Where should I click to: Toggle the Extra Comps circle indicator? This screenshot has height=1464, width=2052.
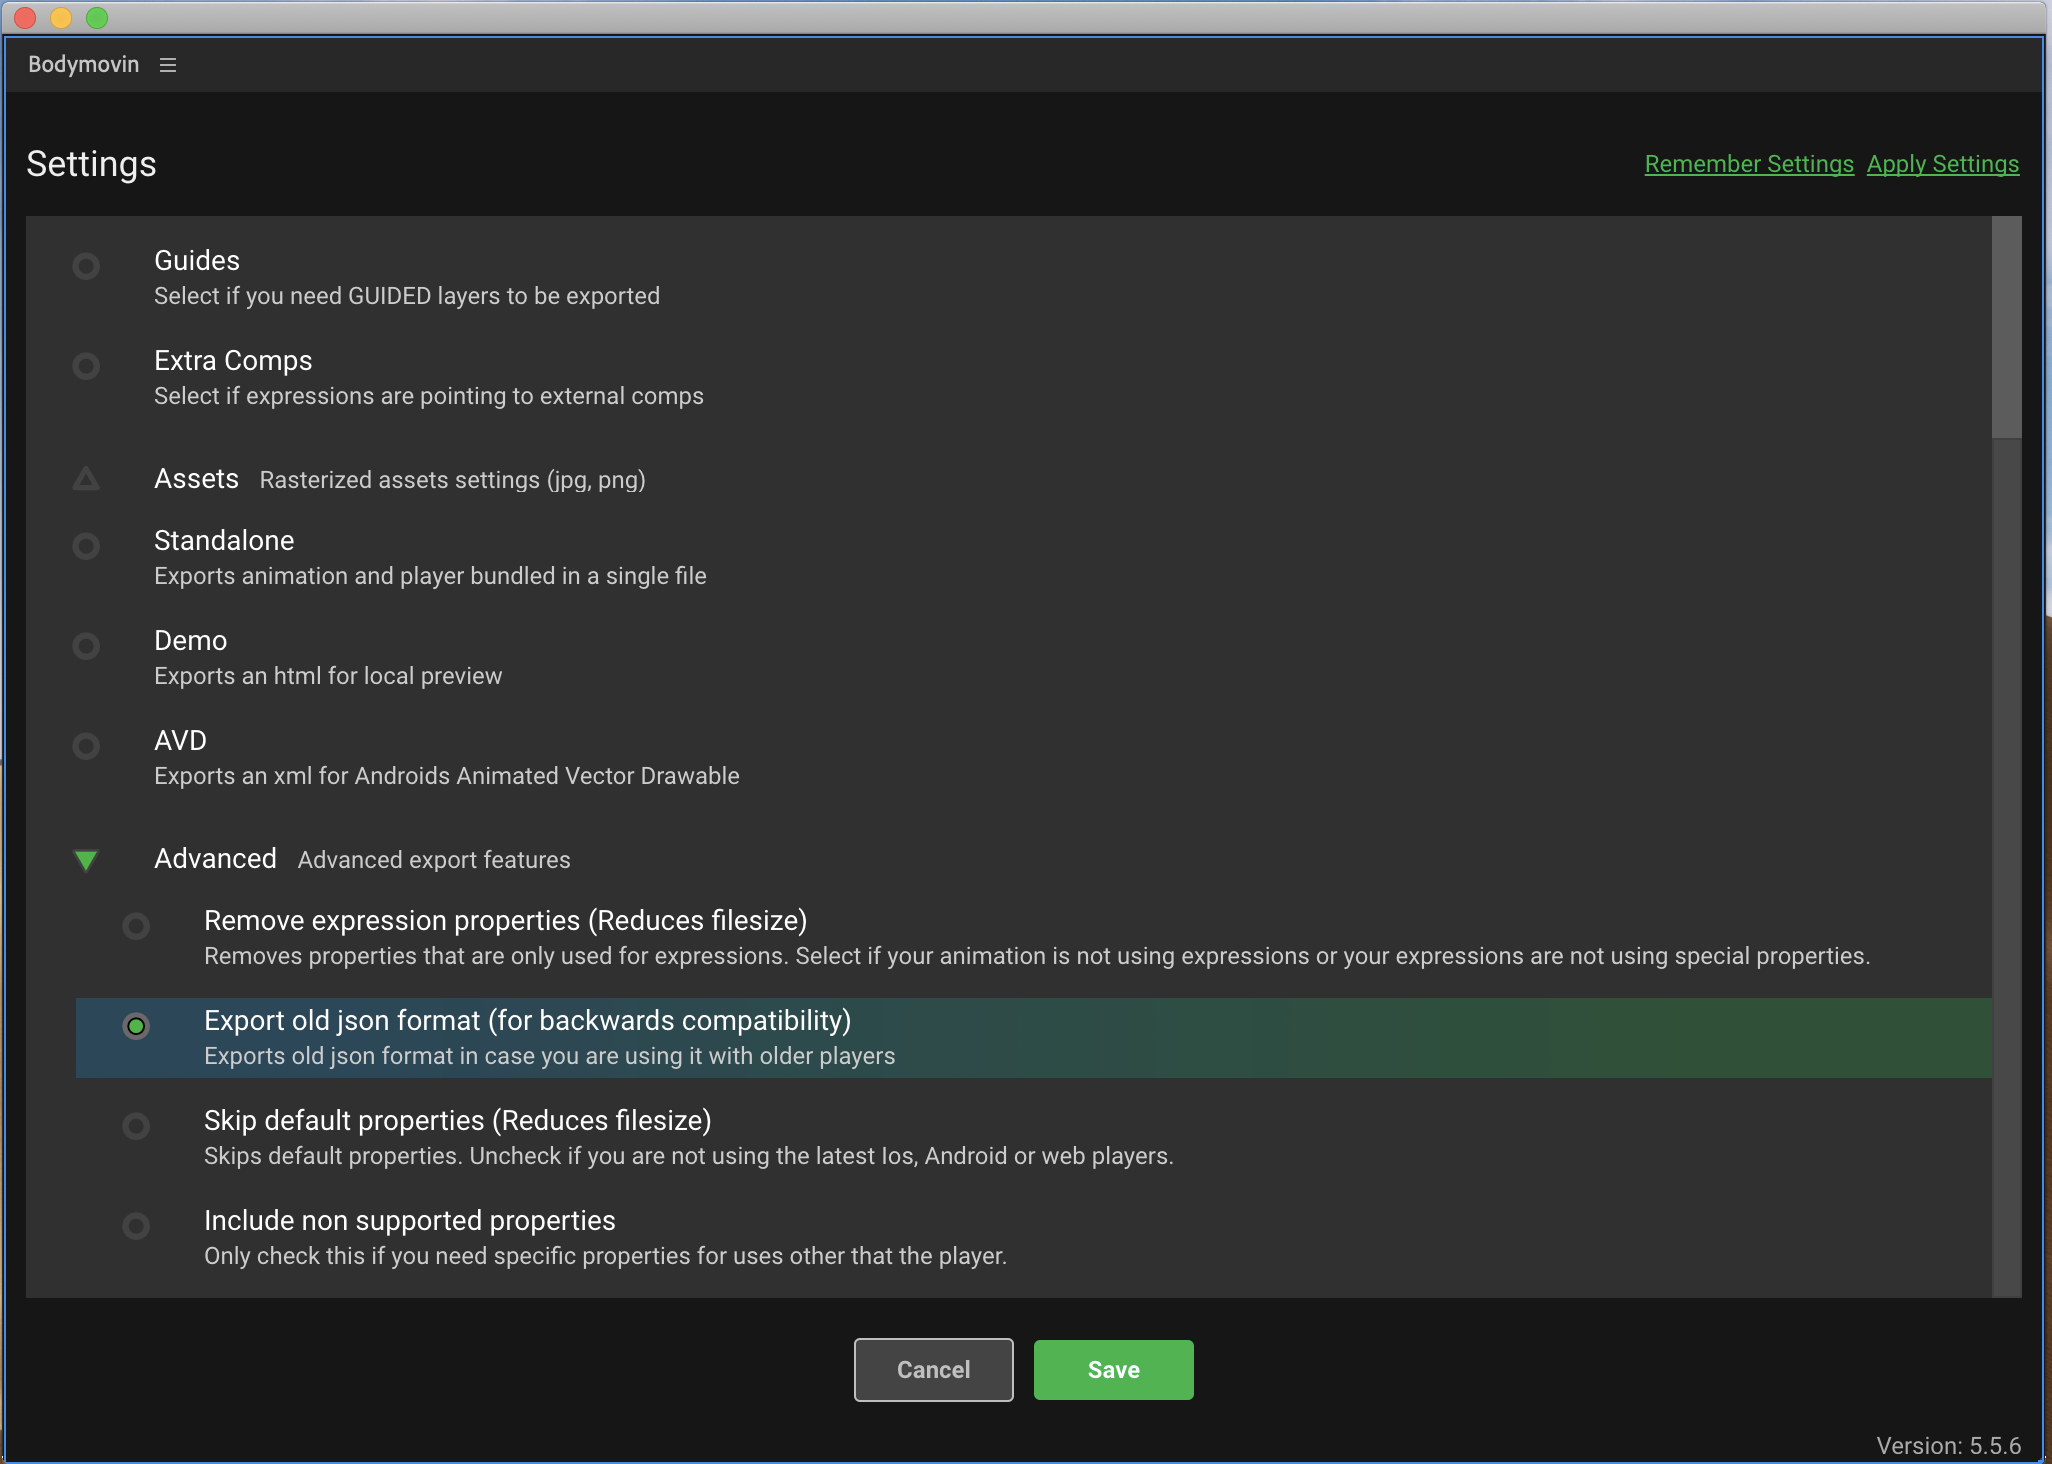(86, 366)
